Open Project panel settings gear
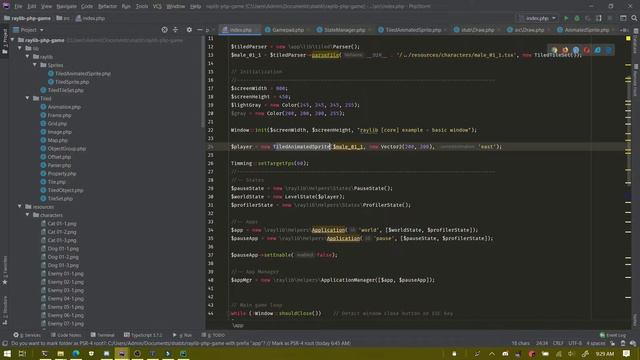Image resolution: width=640 pixels, height=360 pixels. click(x=189, y=30)
